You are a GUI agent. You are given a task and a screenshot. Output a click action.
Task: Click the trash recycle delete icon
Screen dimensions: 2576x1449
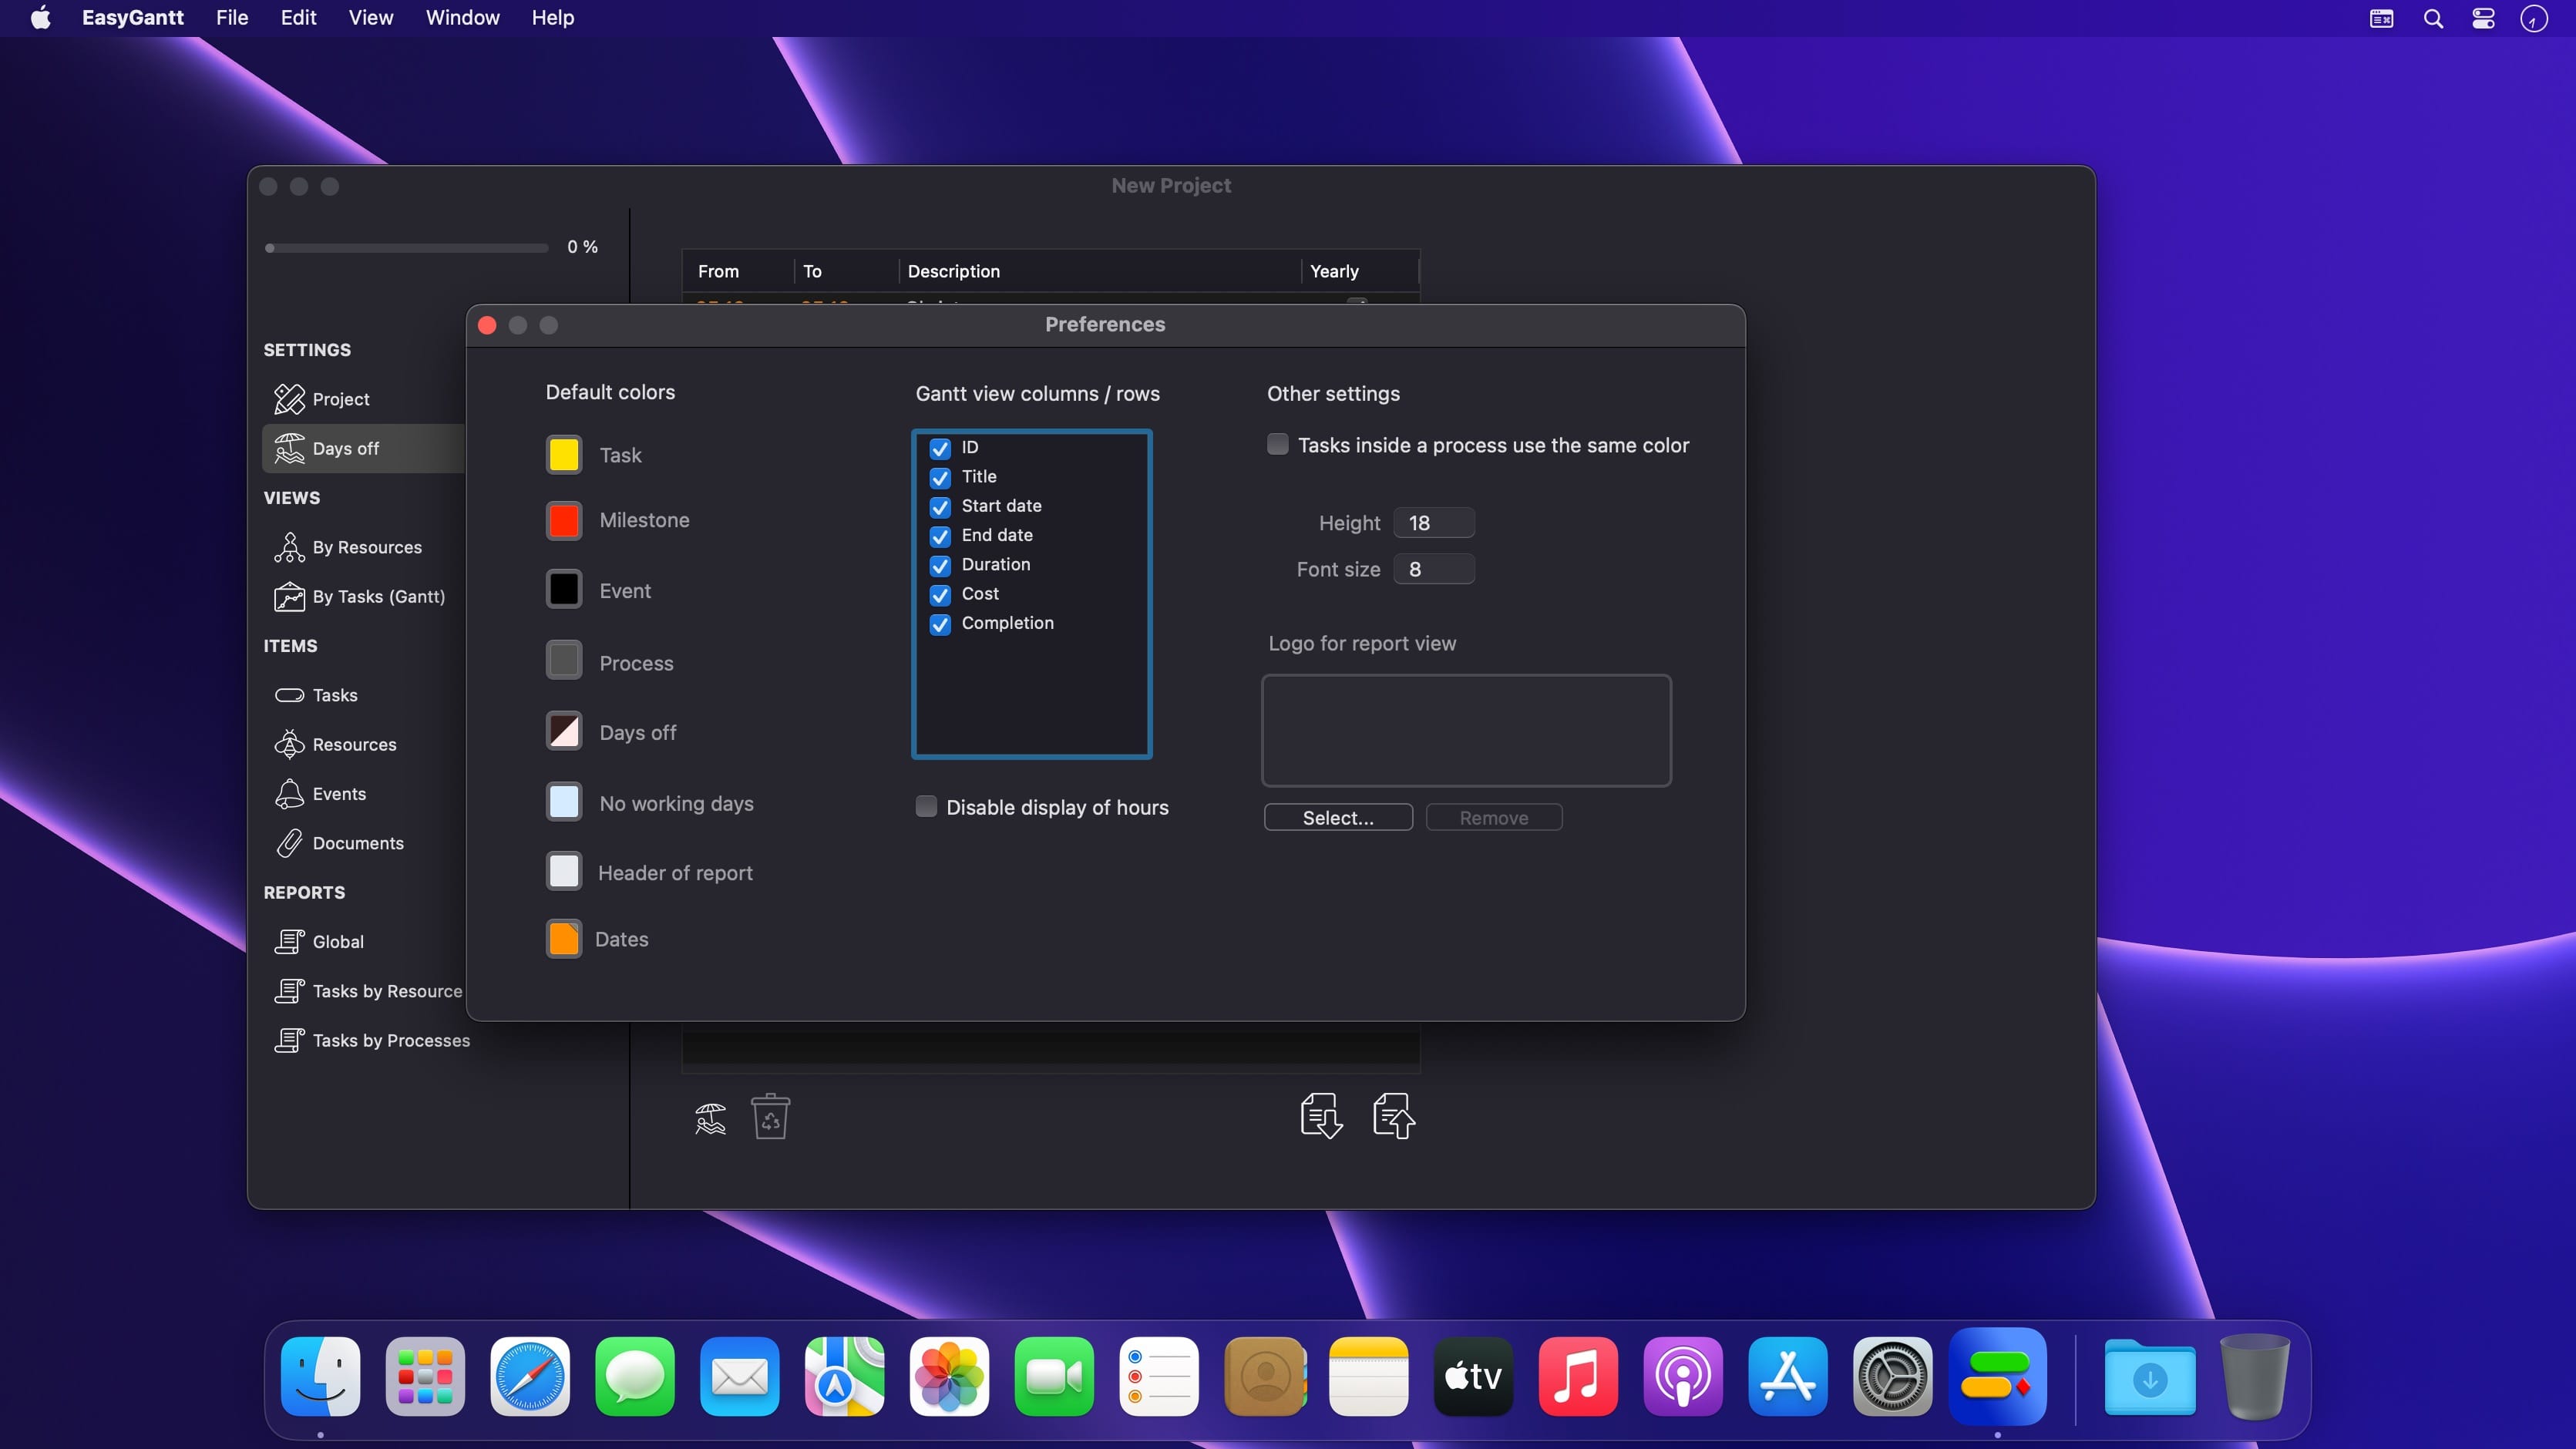point(770,1117)
